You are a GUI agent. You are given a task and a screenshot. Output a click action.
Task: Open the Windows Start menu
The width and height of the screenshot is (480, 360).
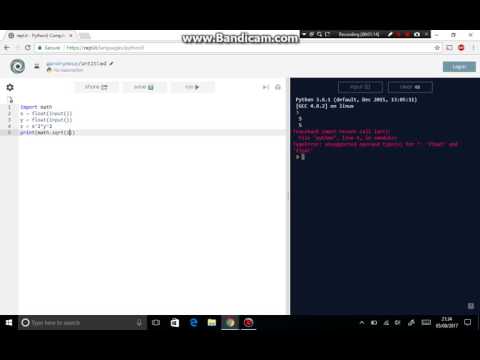coord(9,323)
